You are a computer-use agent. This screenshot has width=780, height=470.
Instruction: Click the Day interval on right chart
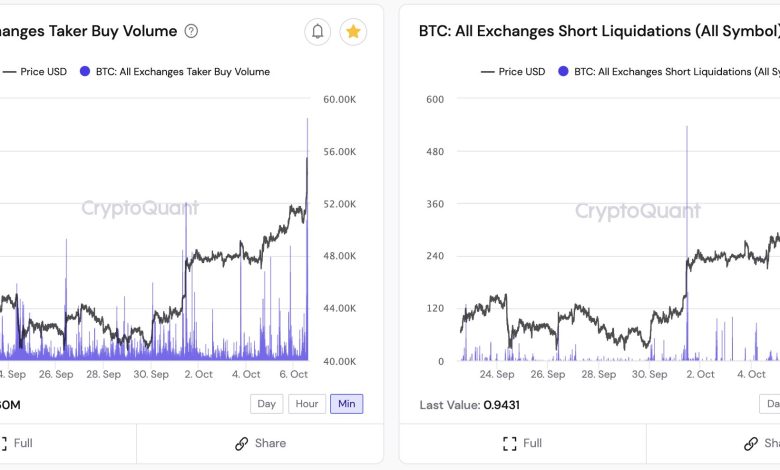[770, 404]
